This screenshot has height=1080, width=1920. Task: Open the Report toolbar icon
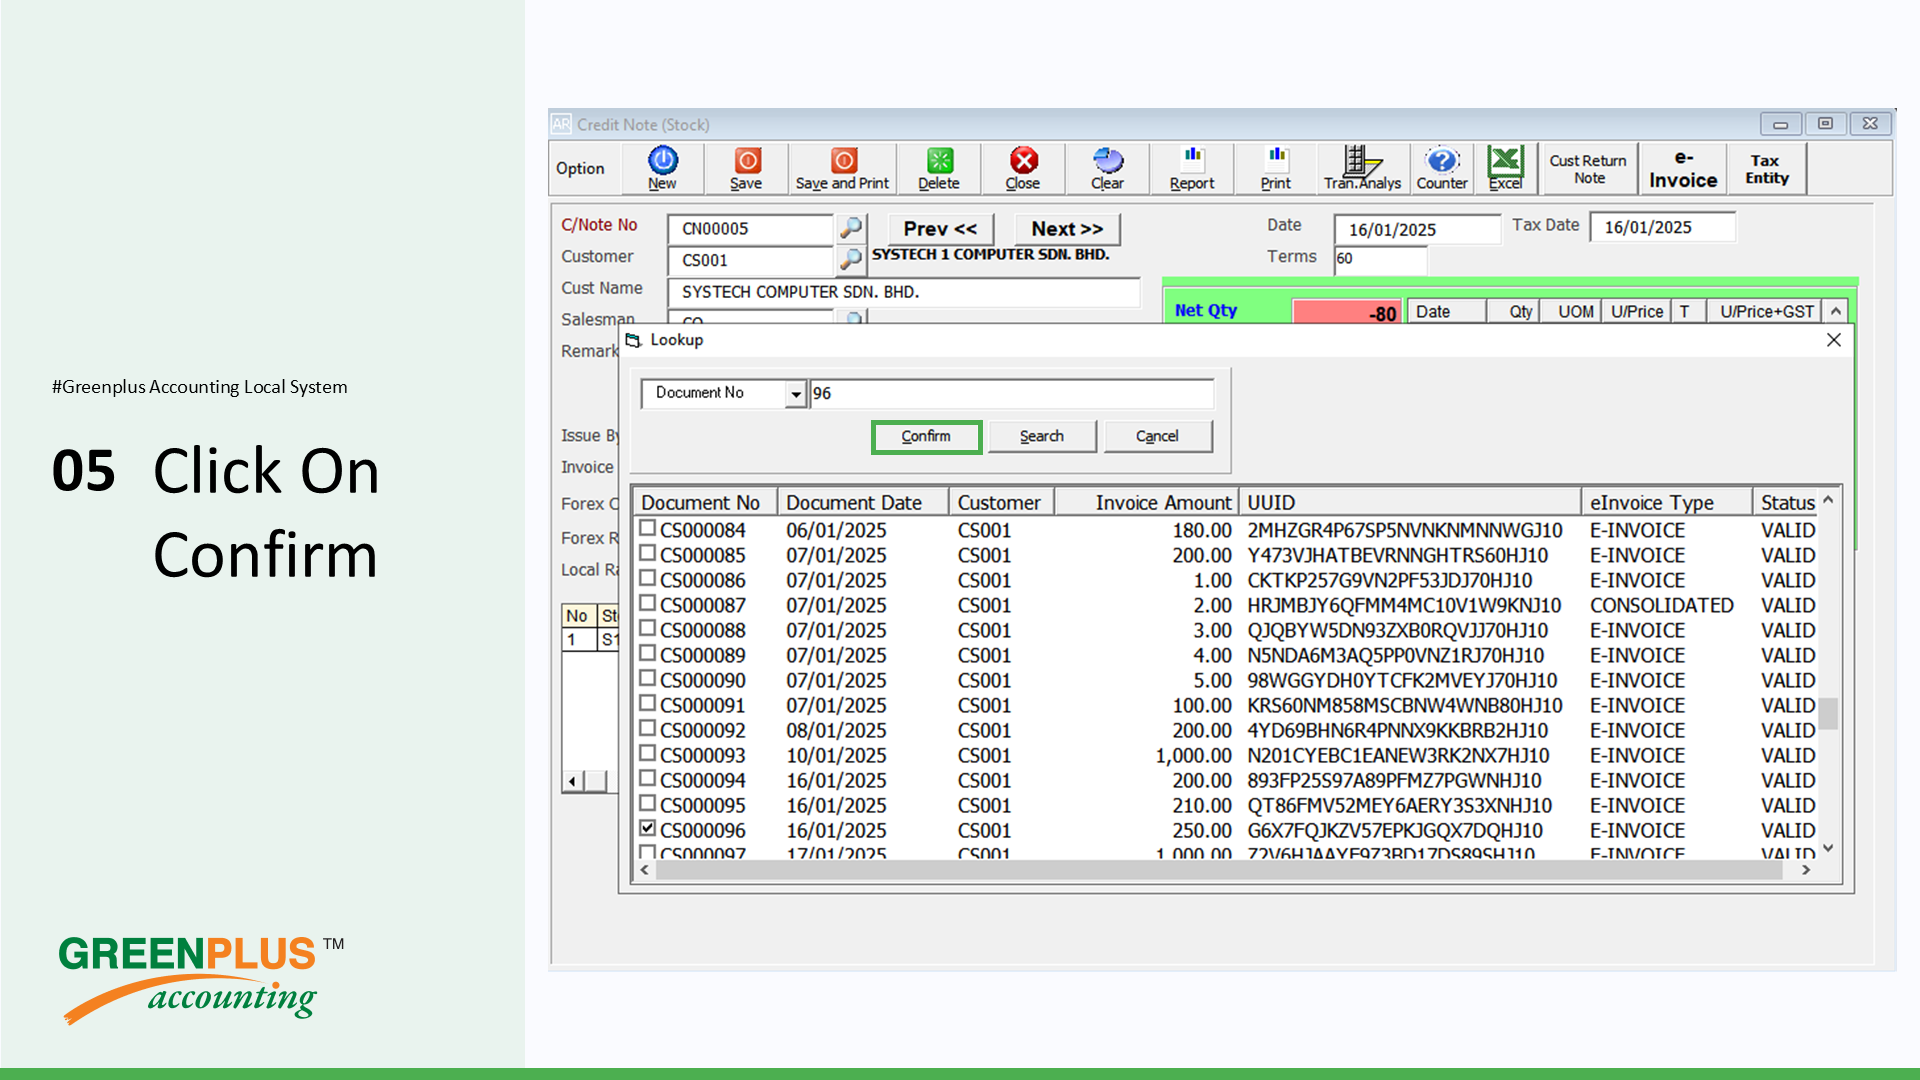1192,167
